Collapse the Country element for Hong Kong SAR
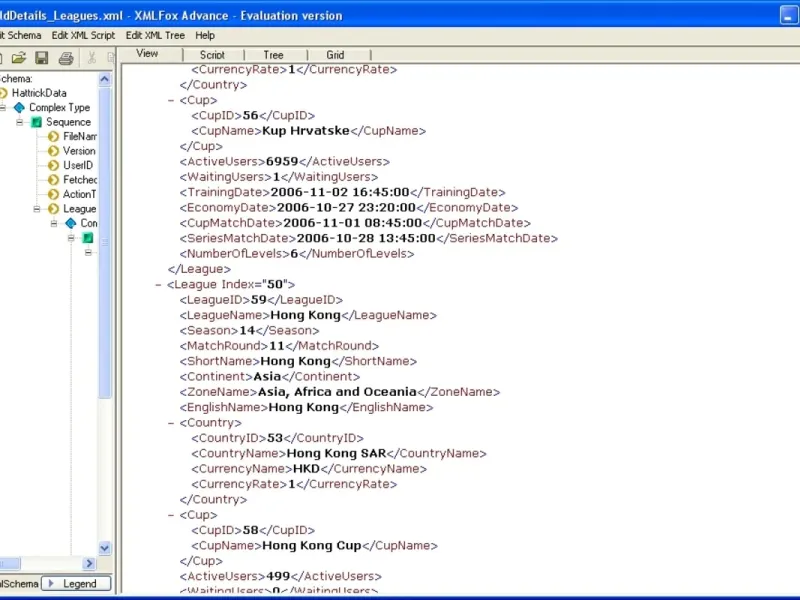The image size is (800, 600). [171, 423]
